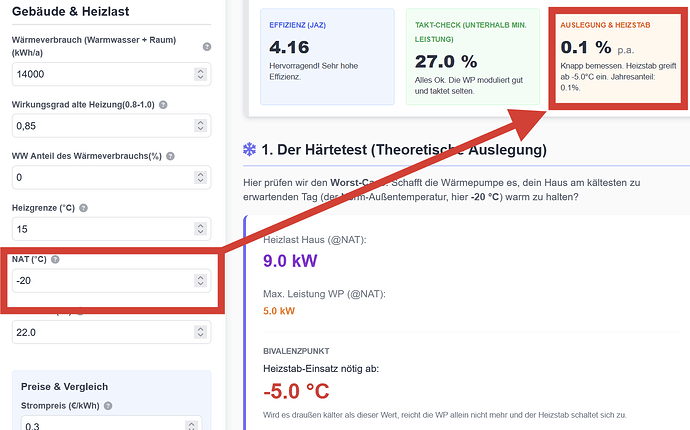Click the NAT field containing -20
The image size is (690, 430).
tap(111, 280)
